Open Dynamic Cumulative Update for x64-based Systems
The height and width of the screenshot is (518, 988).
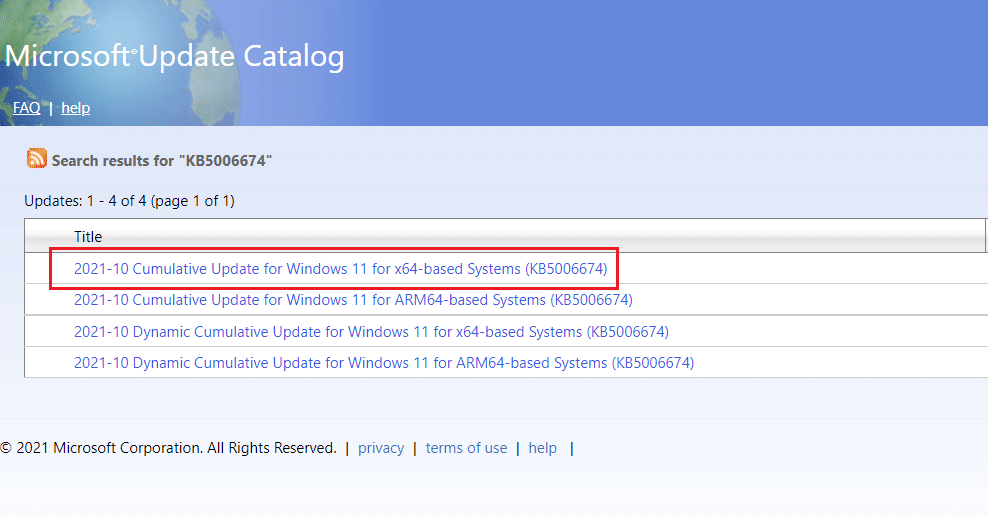click(371, 332)
